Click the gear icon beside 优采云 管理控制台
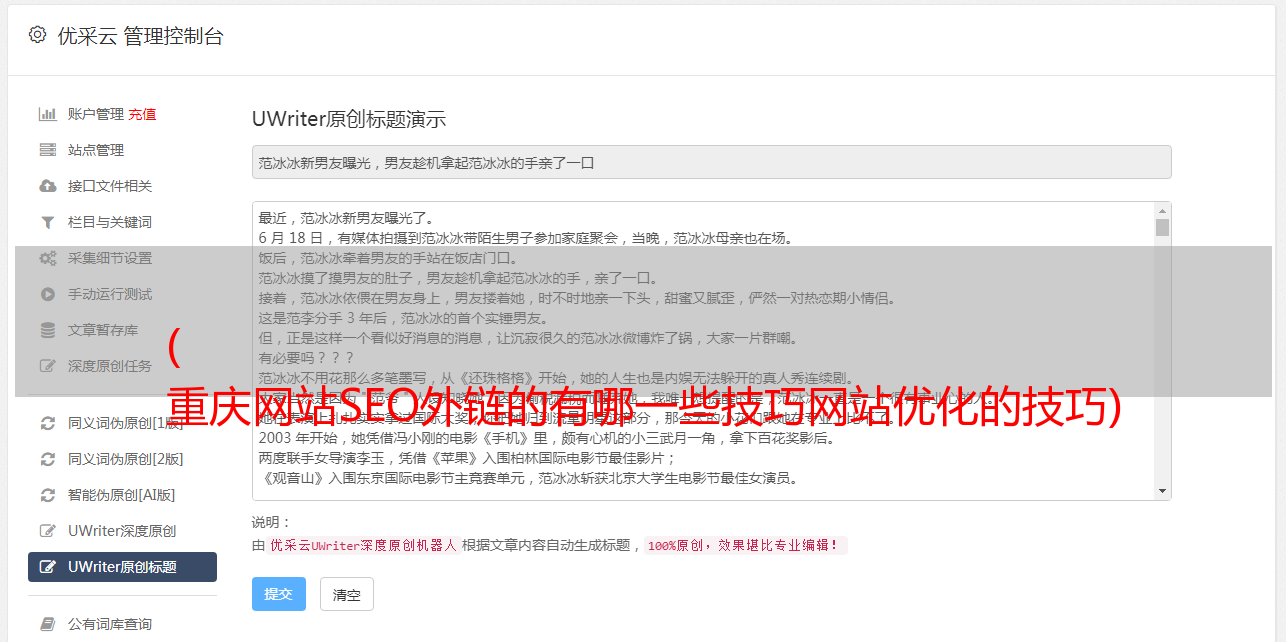Screen dimensions: 1286x642 (37, 35)
